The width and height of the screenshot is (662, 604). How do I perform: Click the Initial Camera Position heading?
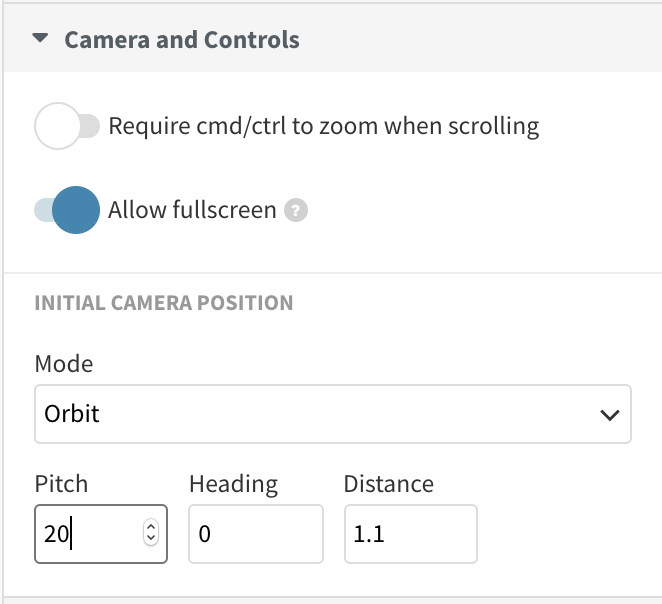pos(164,302)
